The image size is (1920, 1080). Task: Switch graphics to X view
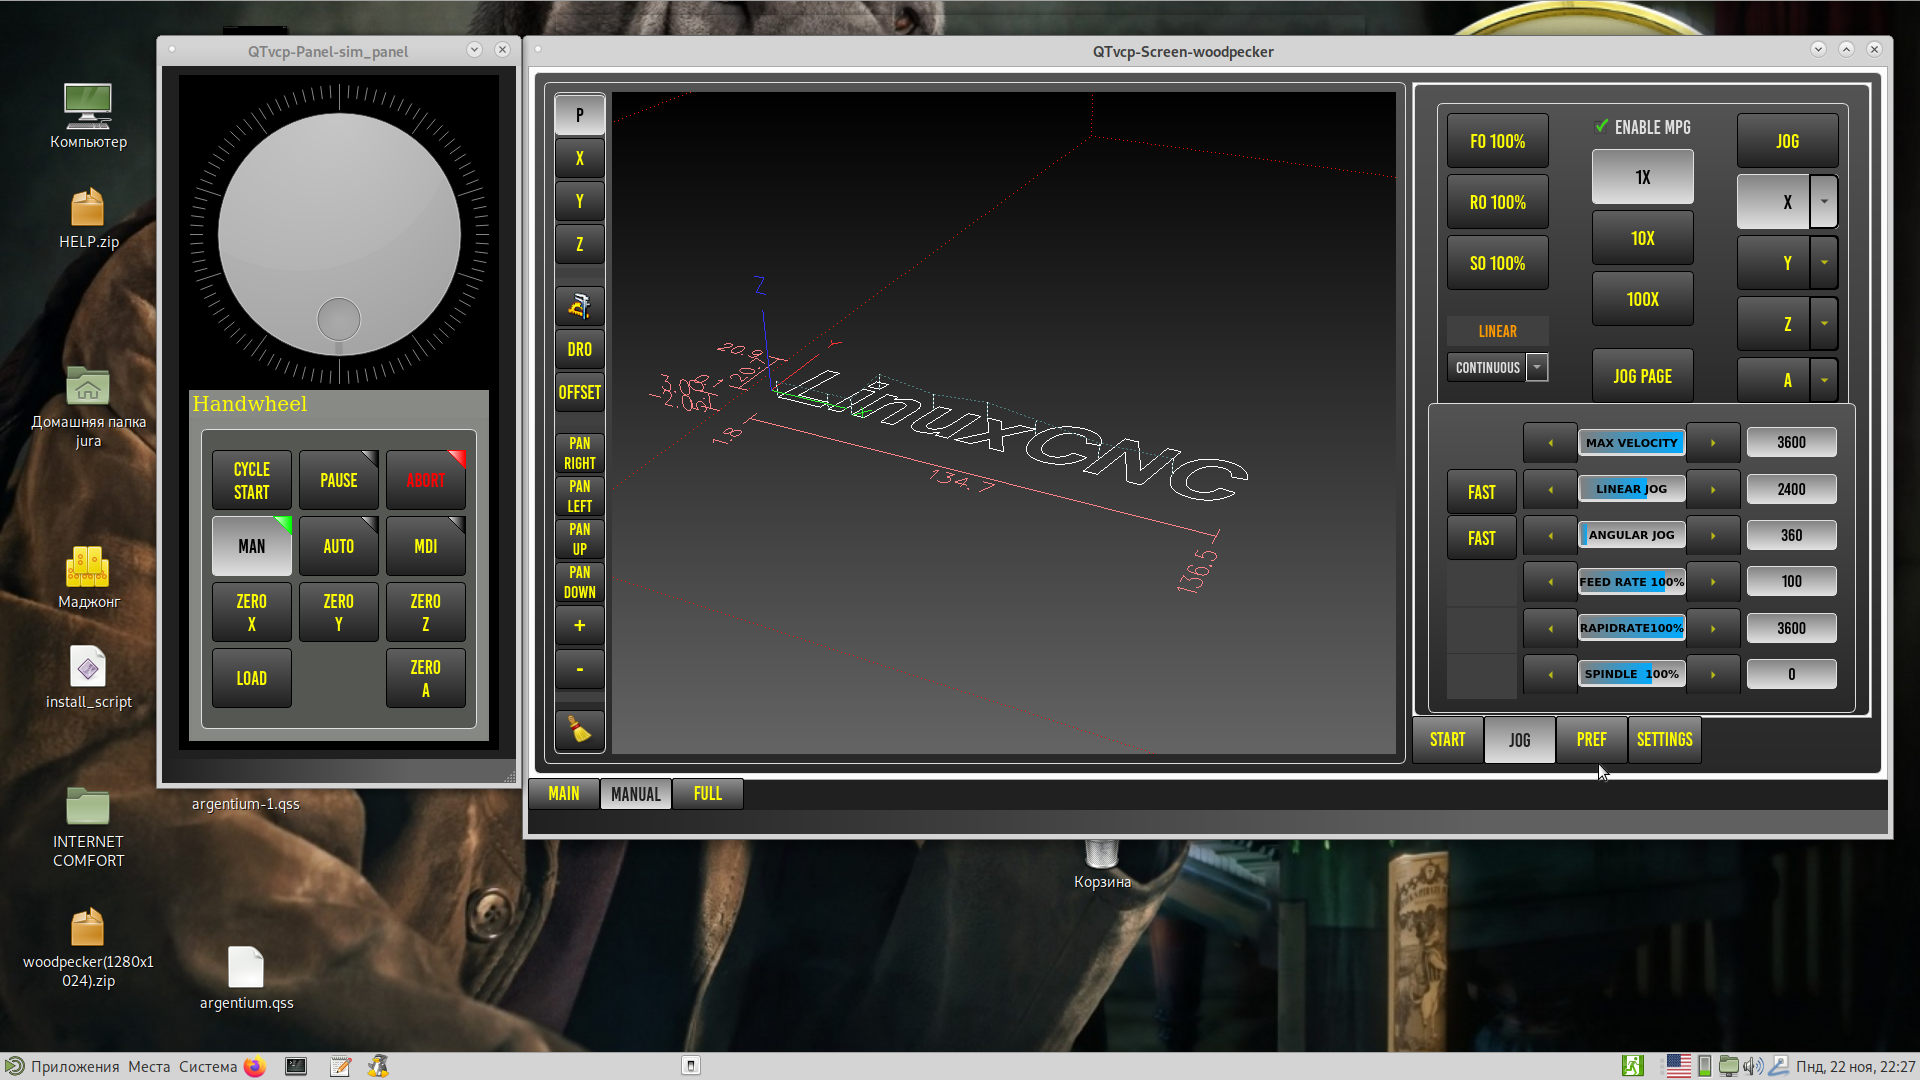(x=579, y=158)
